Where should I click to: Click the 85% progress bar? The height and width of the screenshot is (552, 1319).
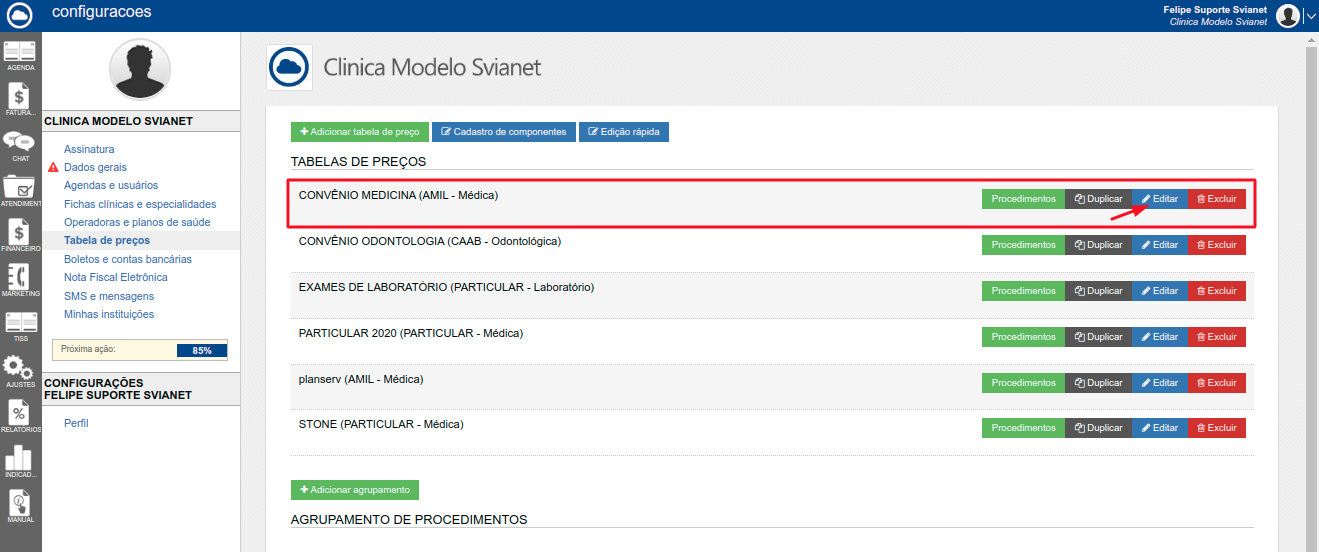coord(201,350)
